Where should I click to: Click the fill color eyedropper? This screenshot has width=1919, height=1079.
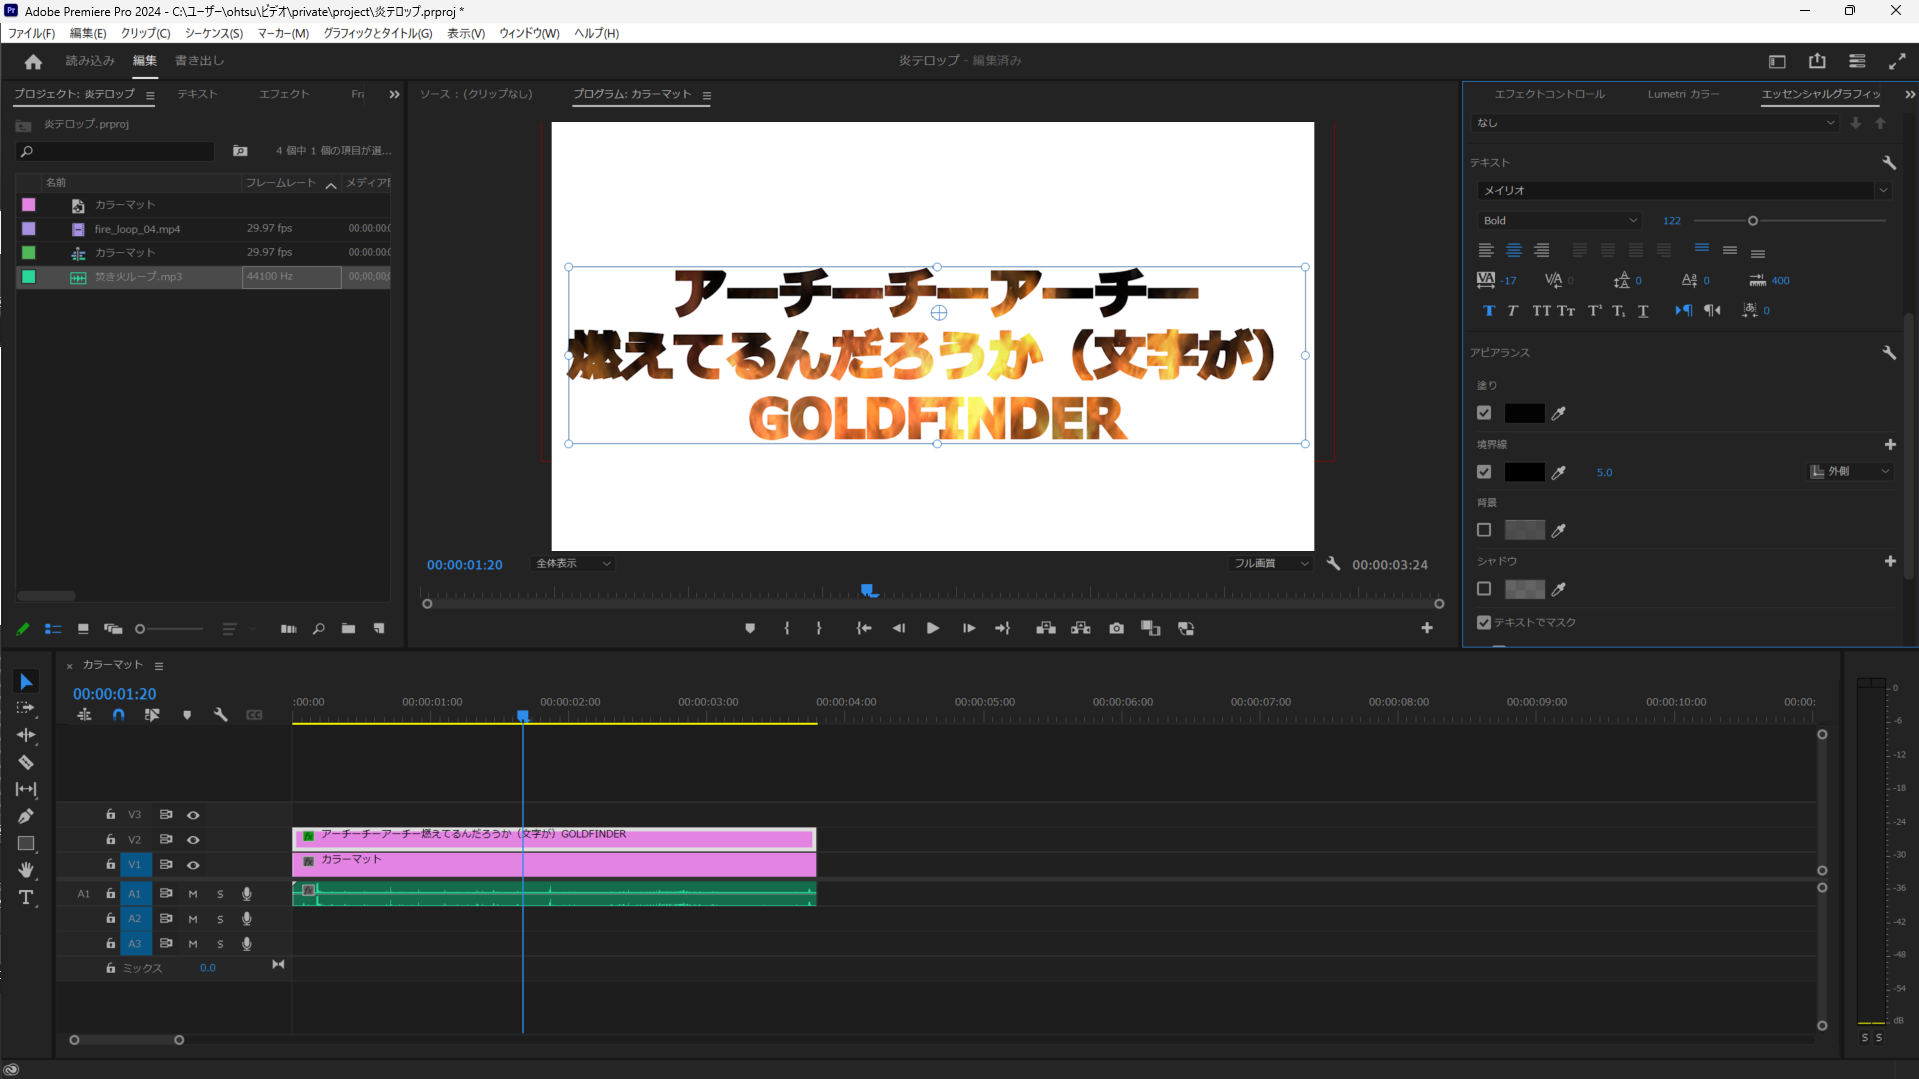coord(1558,413)
